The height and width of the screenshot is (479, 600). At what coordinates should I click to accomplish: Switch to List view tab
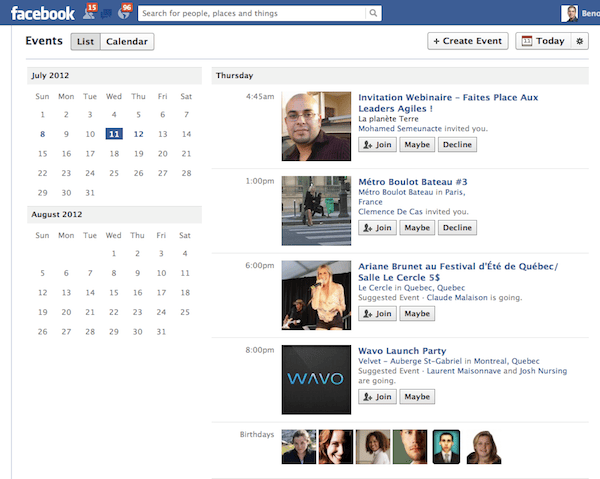coord(85,41)
